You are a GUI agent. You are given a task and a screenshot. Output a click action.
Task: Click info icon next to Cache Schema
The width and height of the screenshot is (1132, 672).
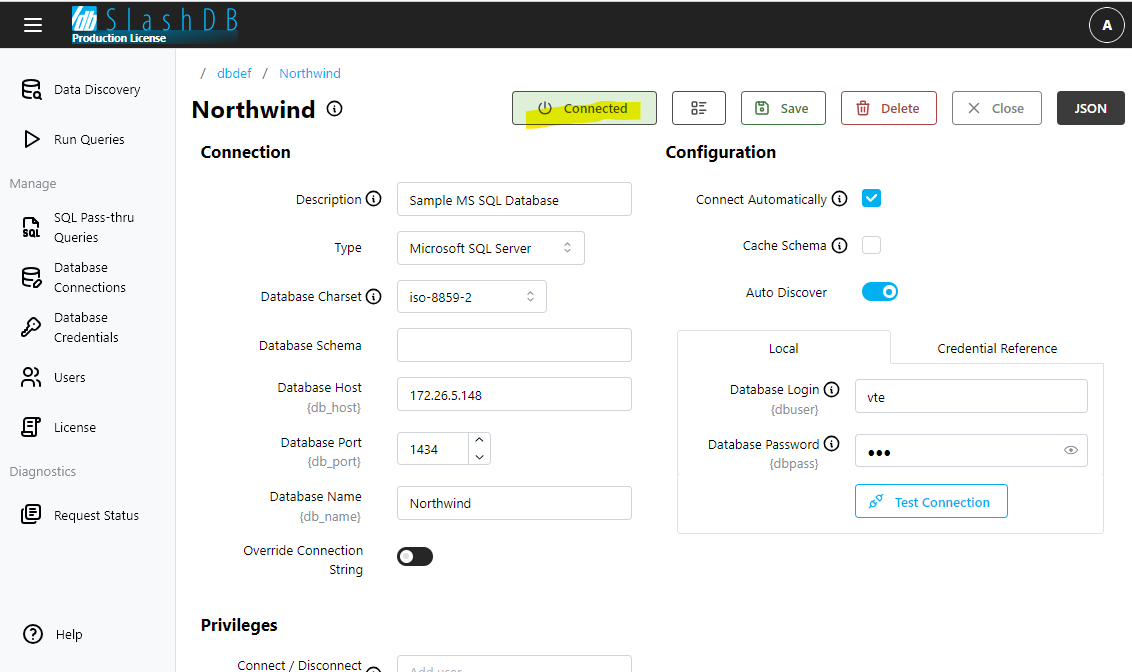point(839,245)
